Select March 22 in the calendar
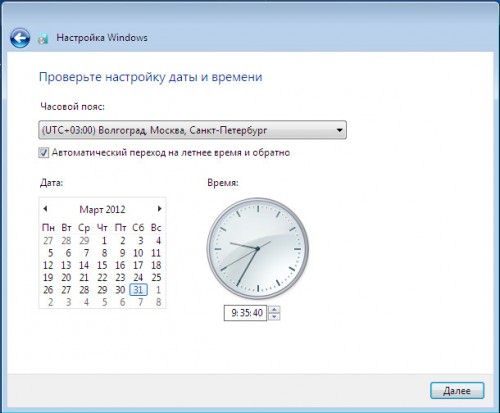 point(102,278)
